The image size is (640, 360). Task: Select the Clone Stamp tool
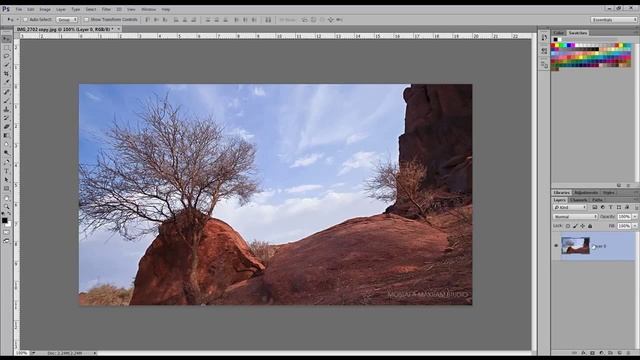tap(6, 109)
